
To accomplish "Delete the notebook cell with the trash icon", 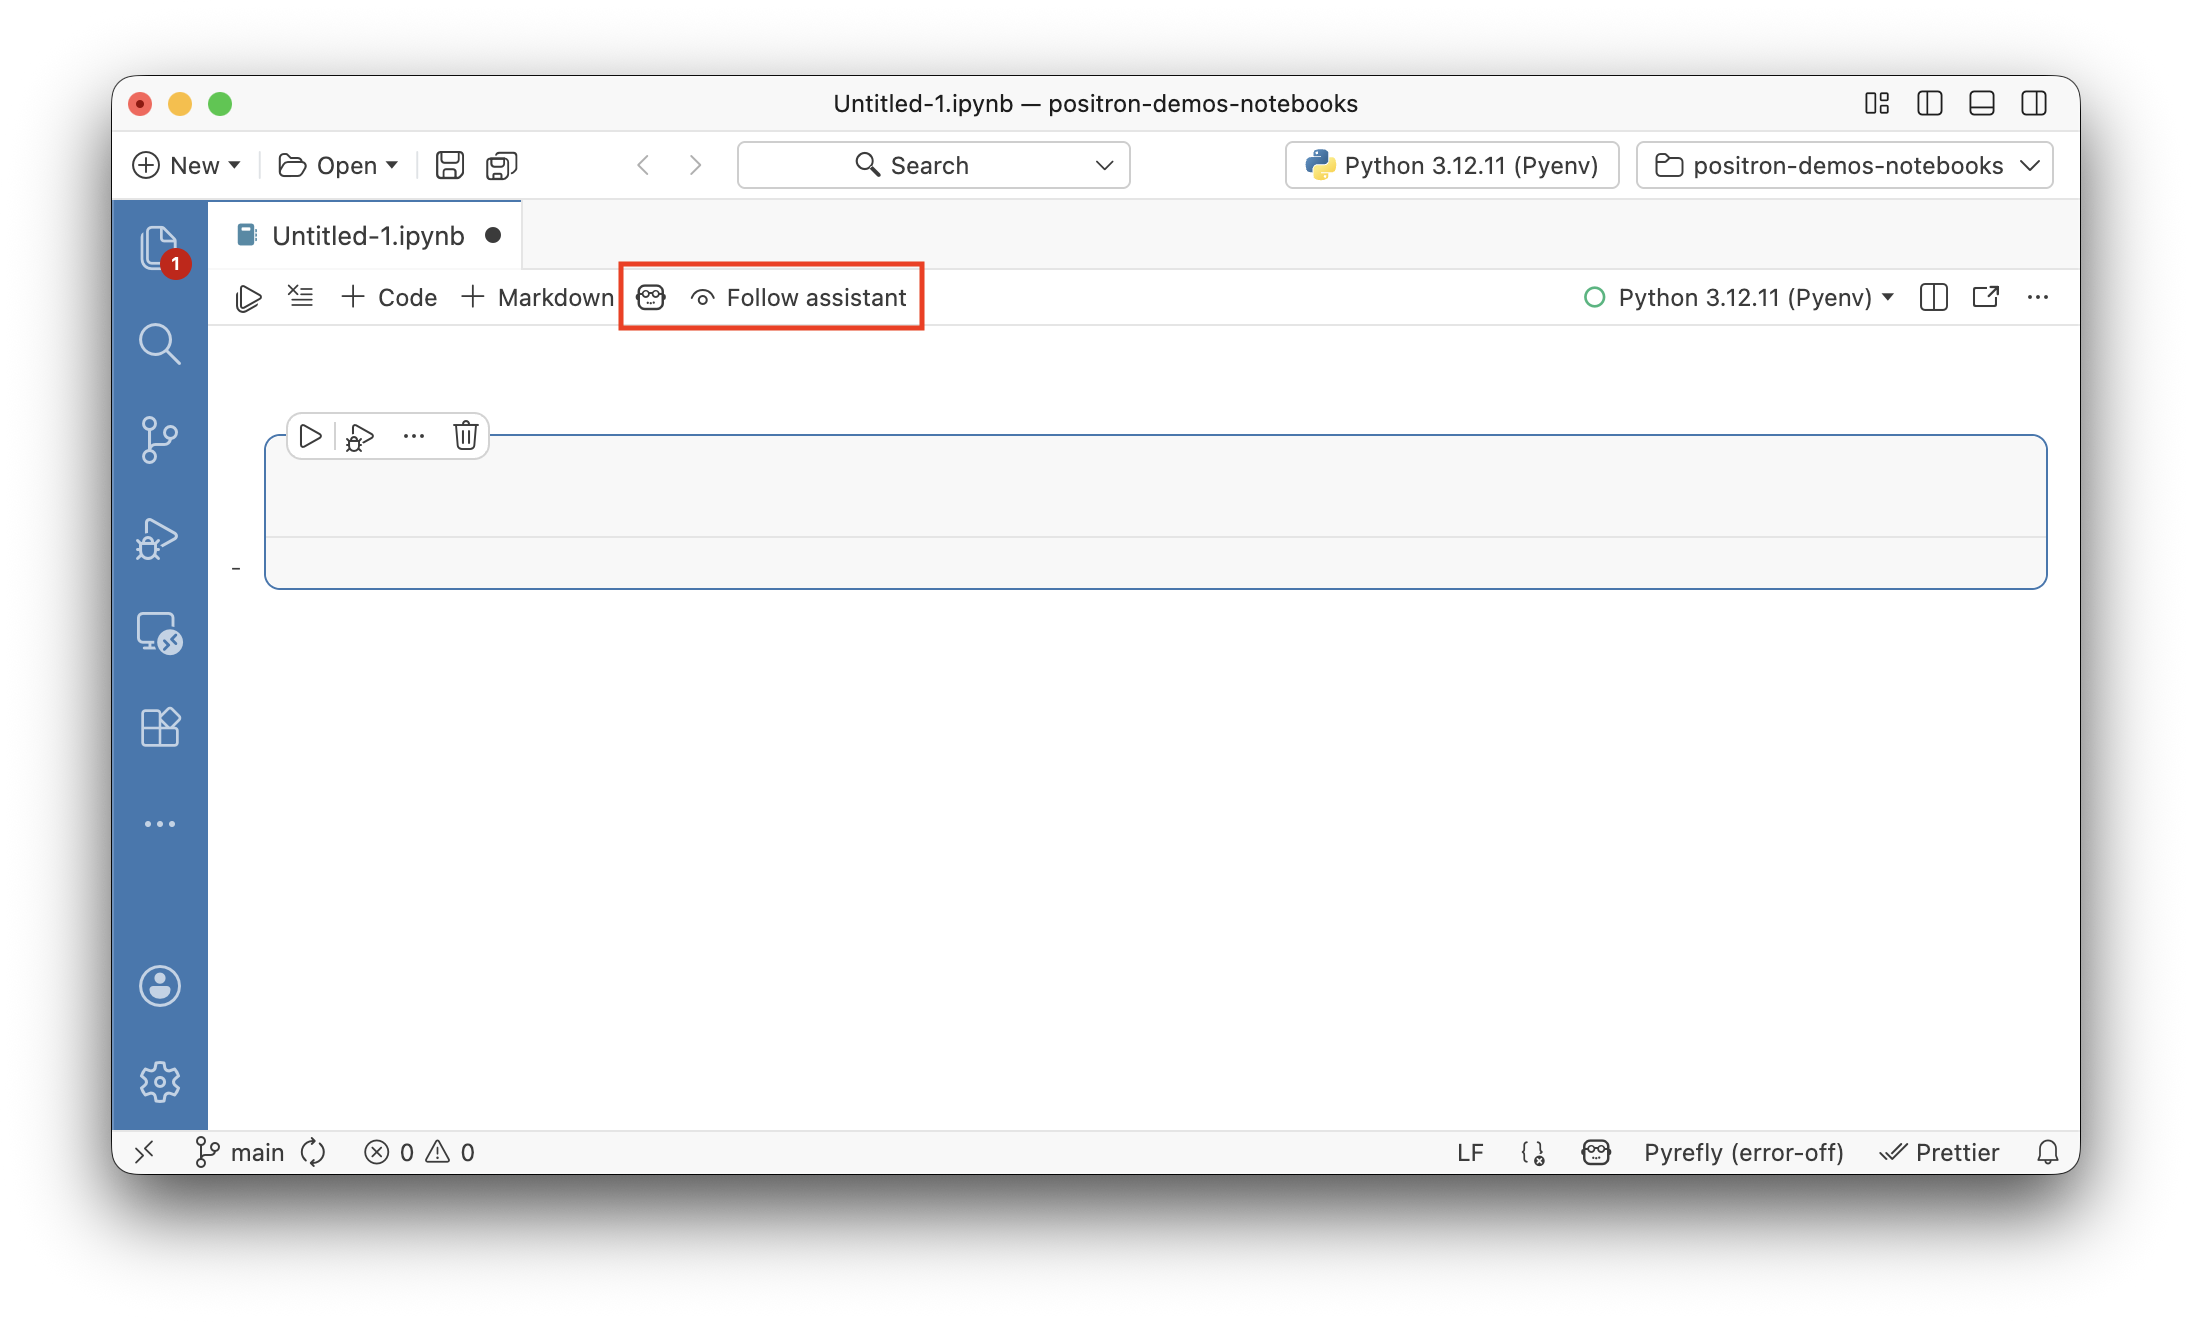I will tap(465, 435).
